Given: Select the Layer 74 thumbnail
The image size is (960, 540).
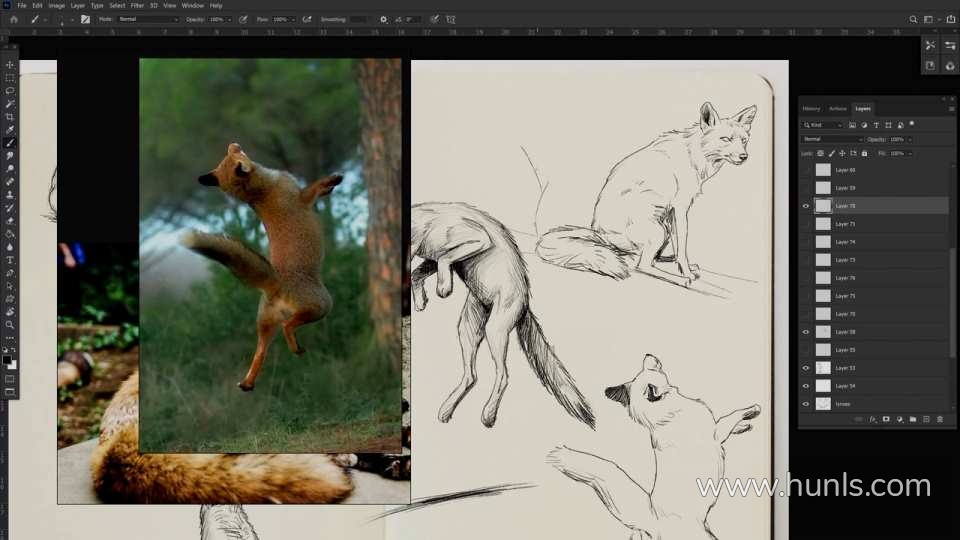Looking at the screenshot, I should click(x=823, y=242).
